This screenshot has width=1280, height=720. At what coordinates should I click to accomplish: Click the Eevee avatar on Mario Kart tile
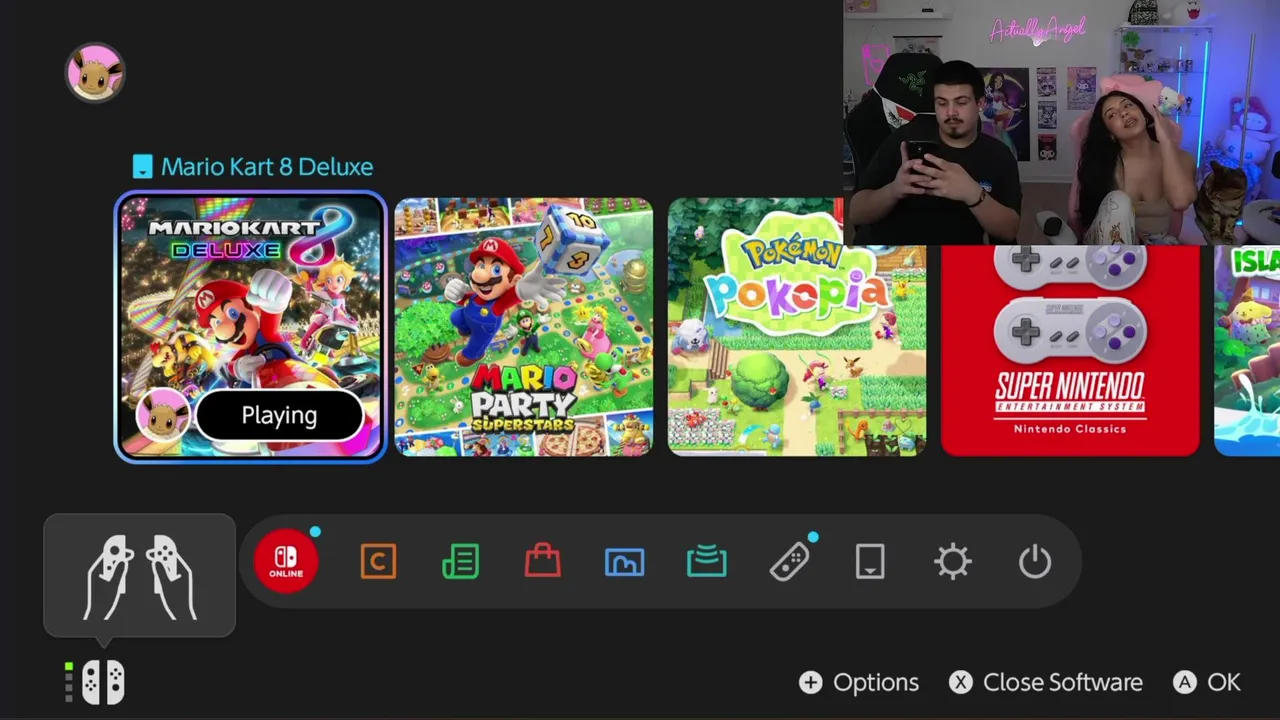tap(162, 415)
